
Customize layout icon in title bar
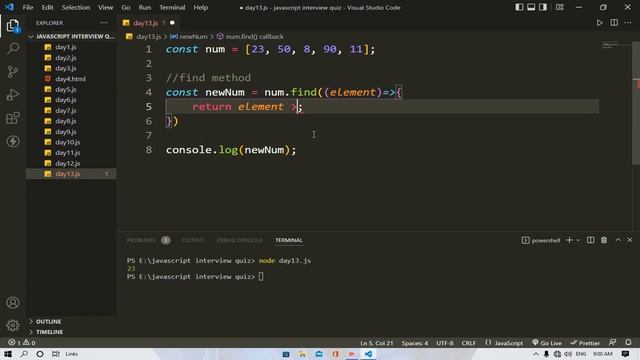(x=560, y=7)
